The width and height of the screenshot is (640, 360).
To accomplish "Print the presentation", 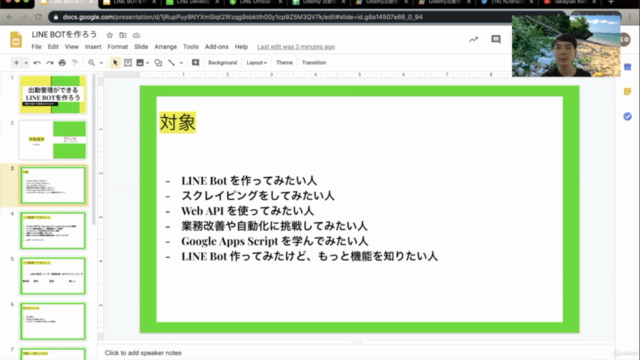I will [x=62, y=62].
